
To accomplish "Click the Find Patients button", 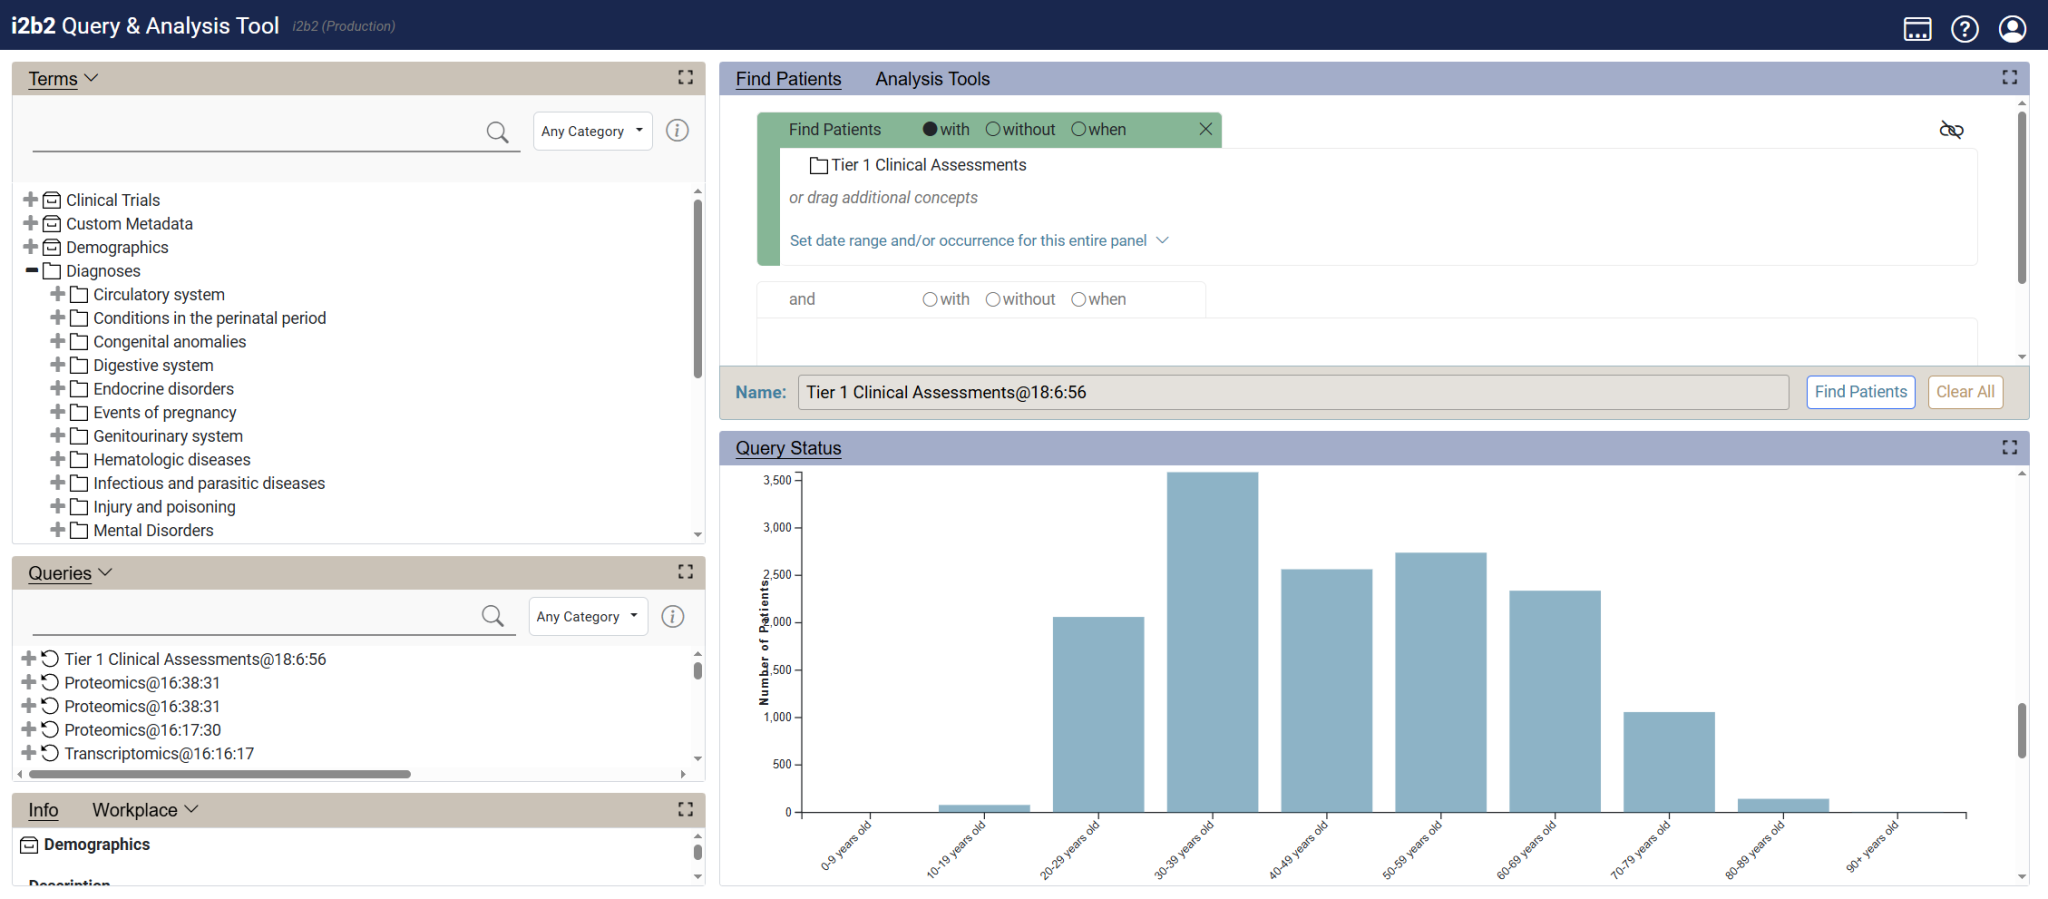I will point(1860,392).
